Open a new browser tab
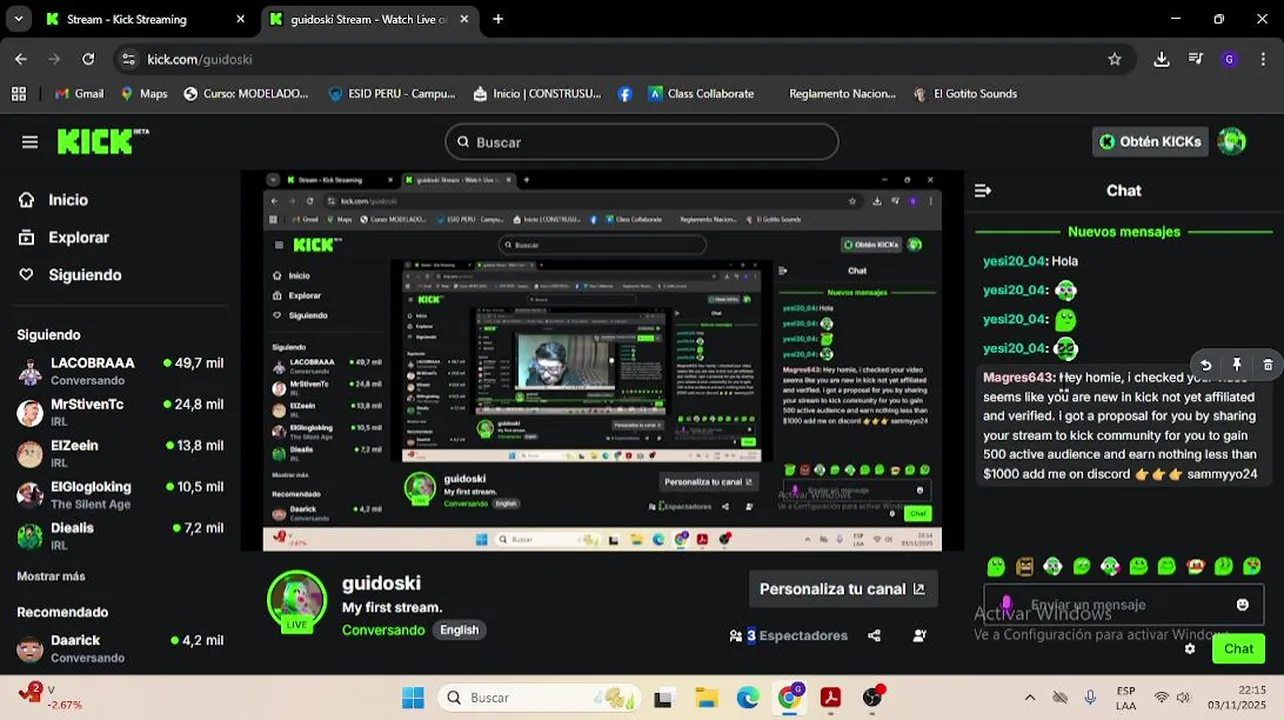 click(x=498, y=19)
